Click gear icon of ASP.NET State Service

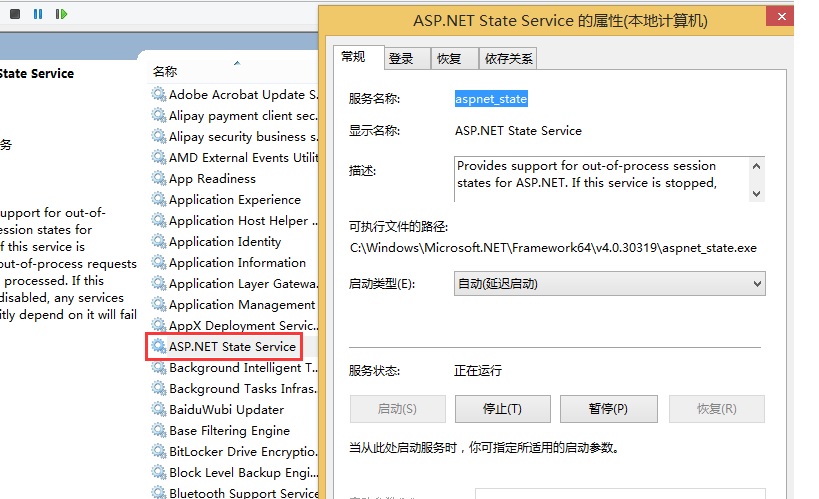[x=159, y=346]
